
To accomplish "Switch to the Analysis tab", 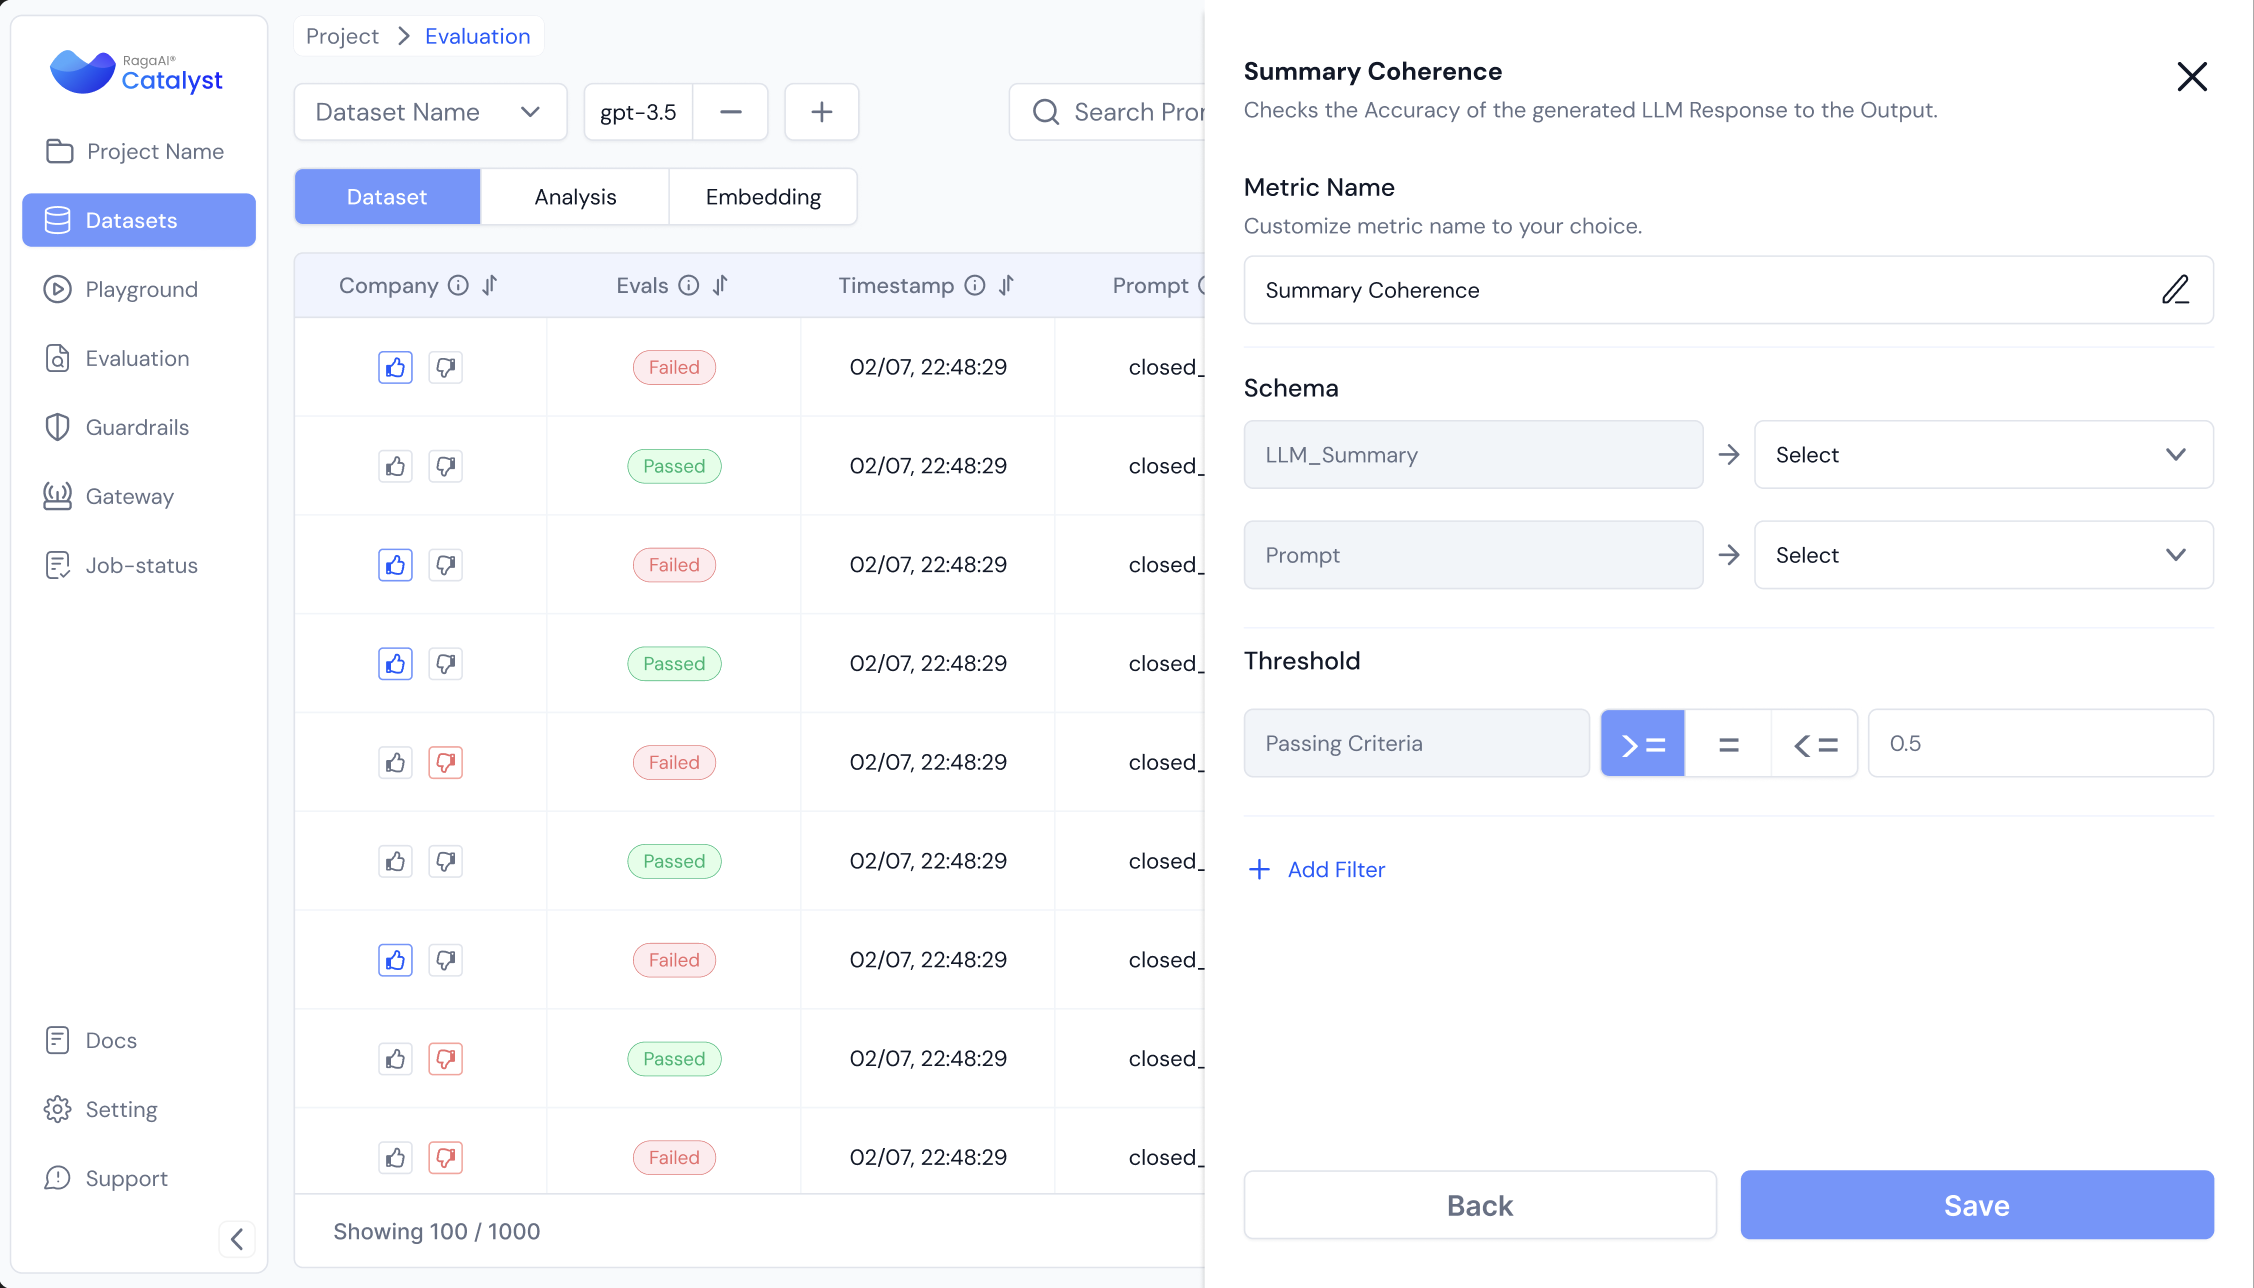I will click(x=575, y=197).
